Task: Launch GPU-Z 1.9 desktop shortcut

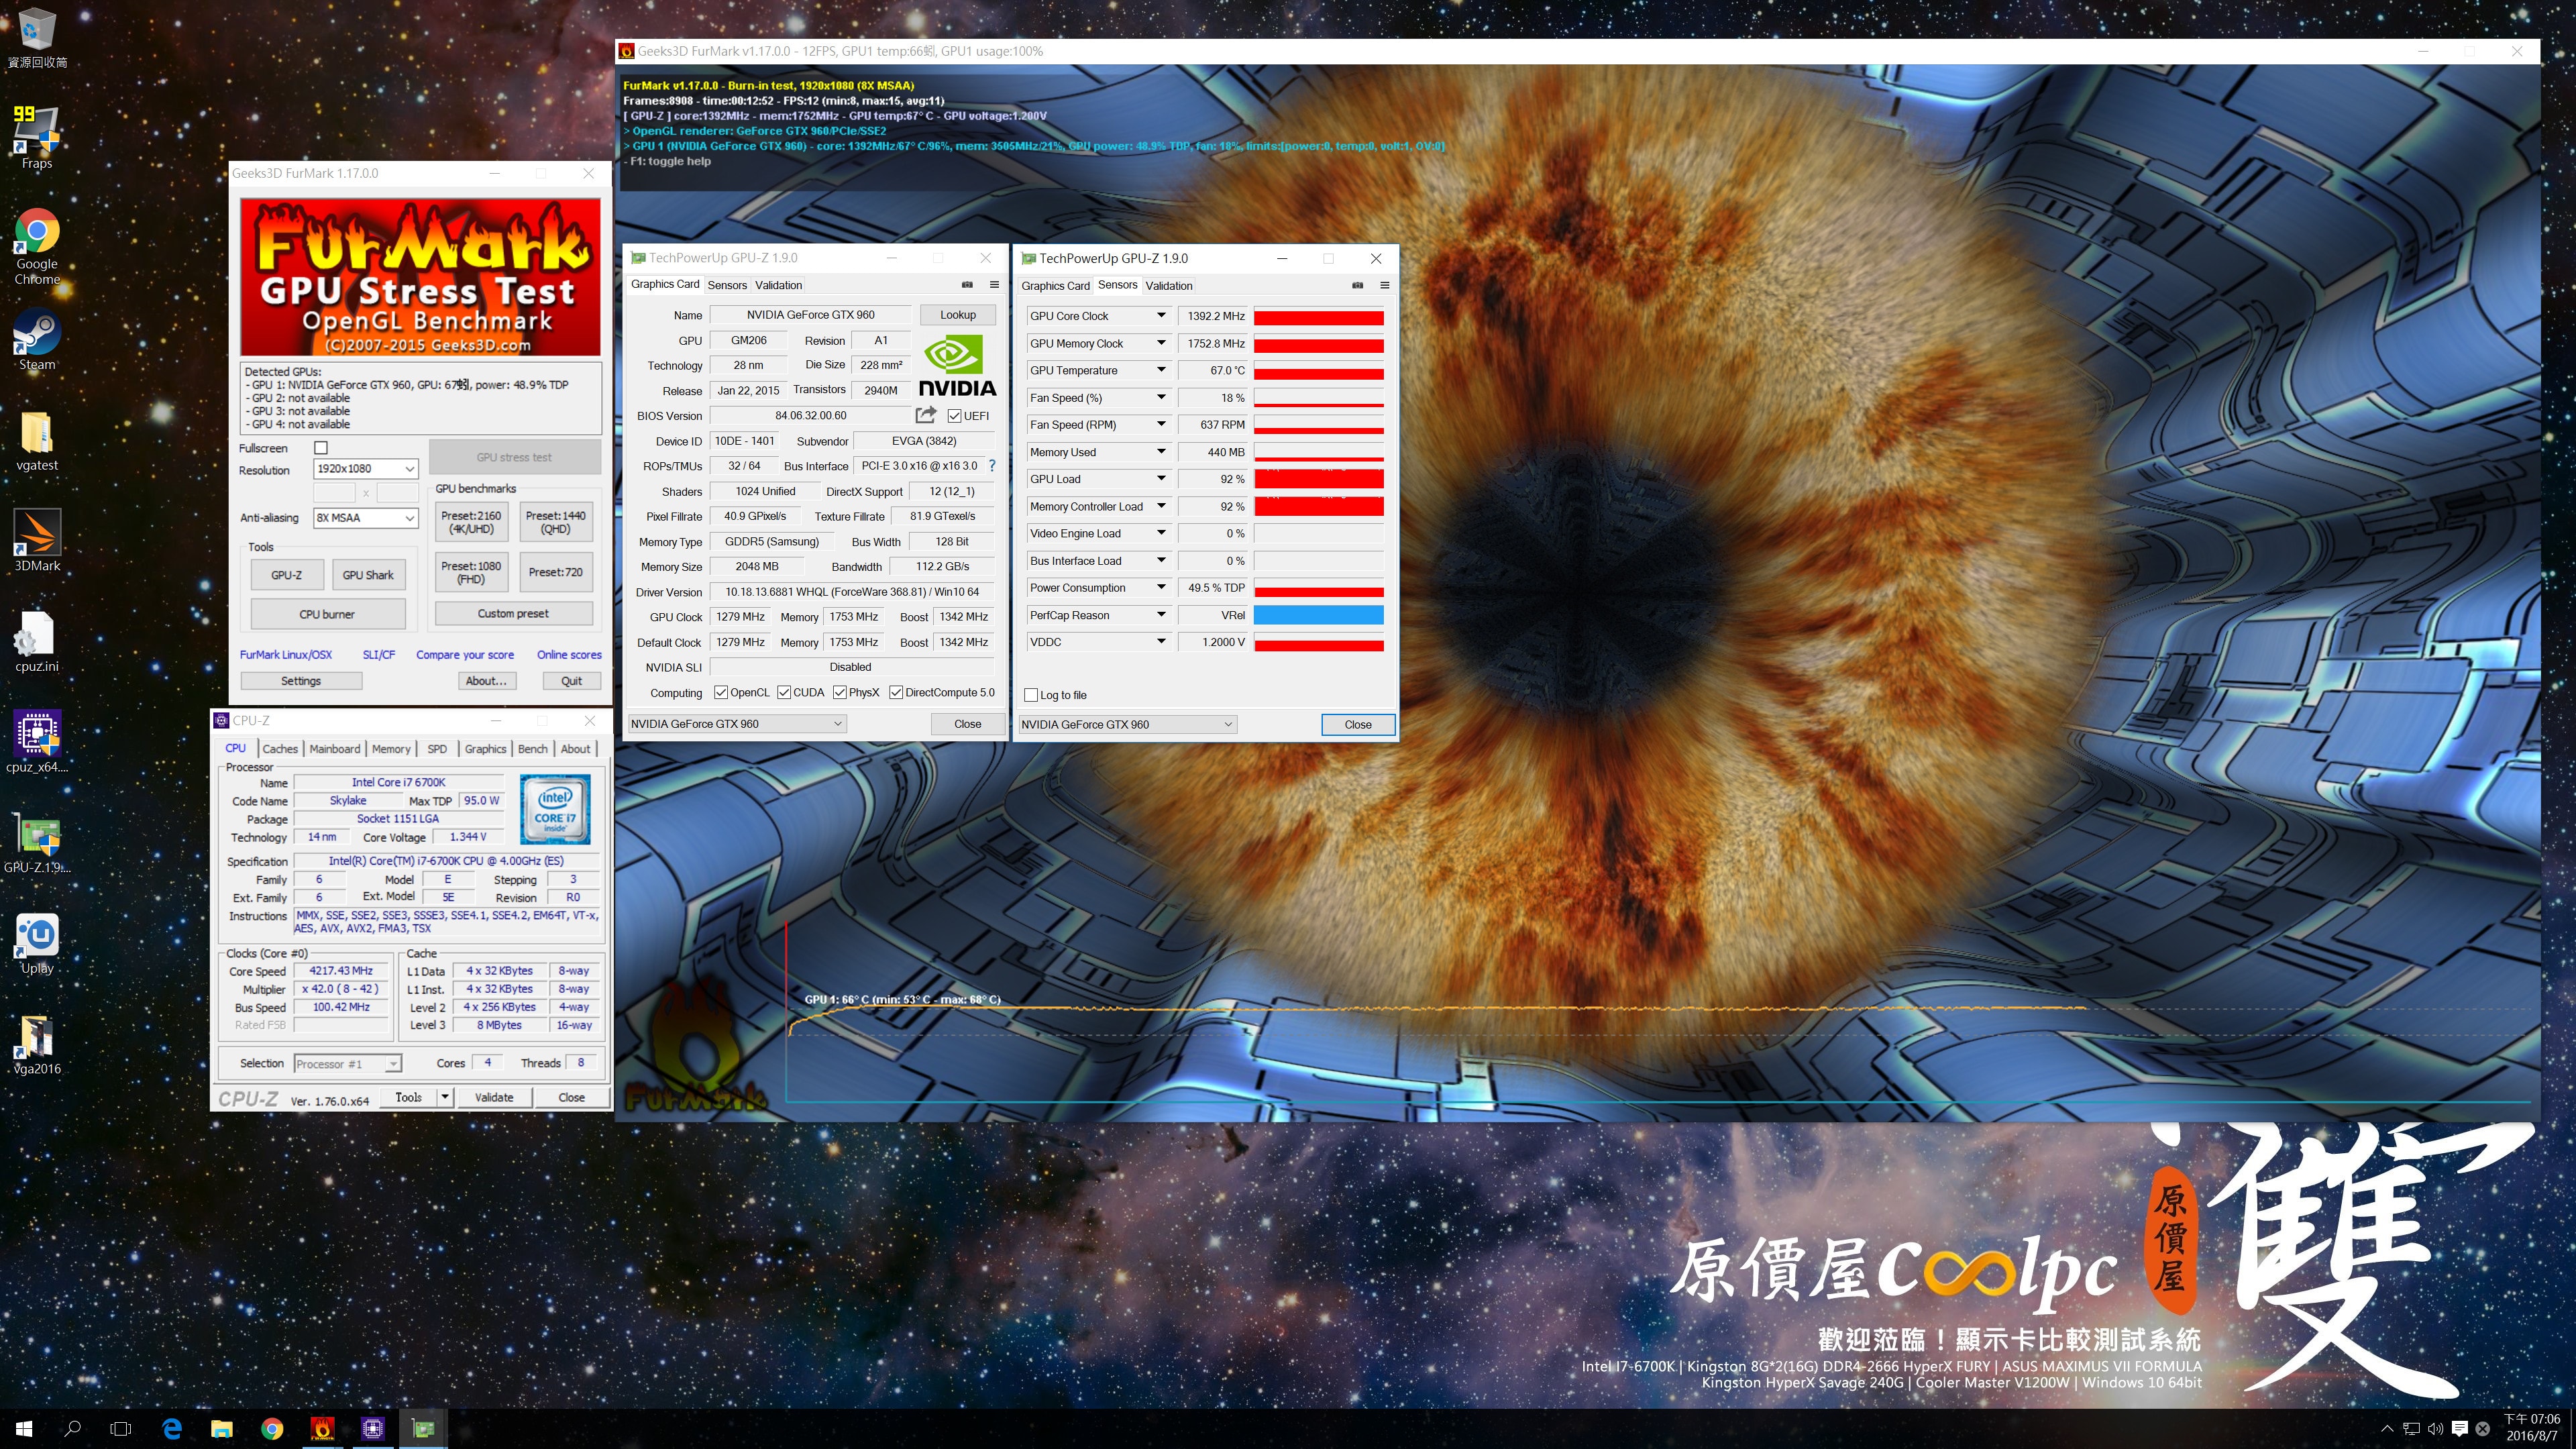Action: [37, 843]
